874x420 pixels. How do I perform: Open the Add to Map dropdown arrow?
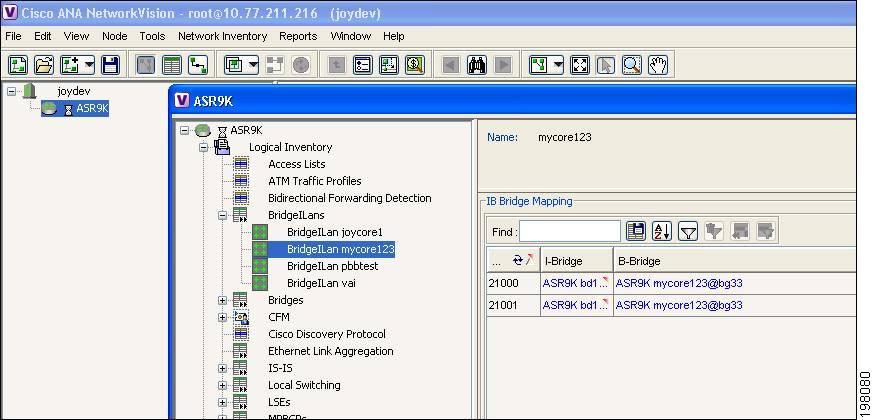[89, 65]
